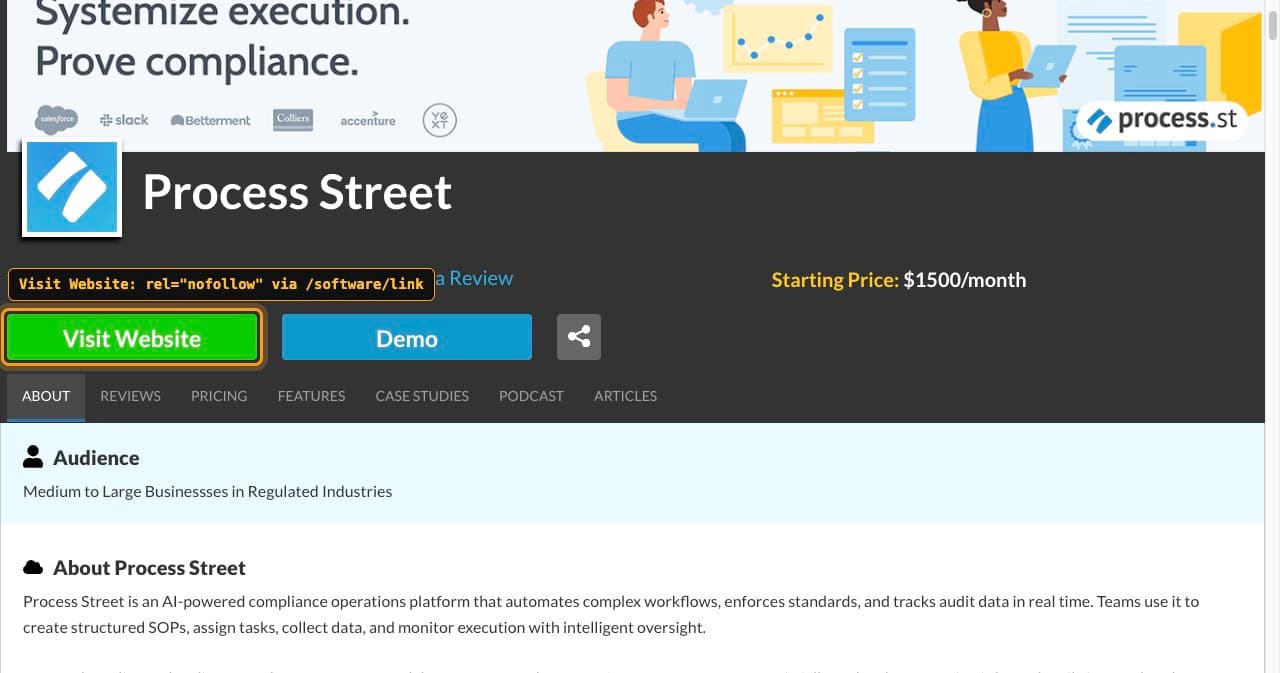Click the share icon button
The height and width of the screenshot is (673, 1280).
[579, 337]
